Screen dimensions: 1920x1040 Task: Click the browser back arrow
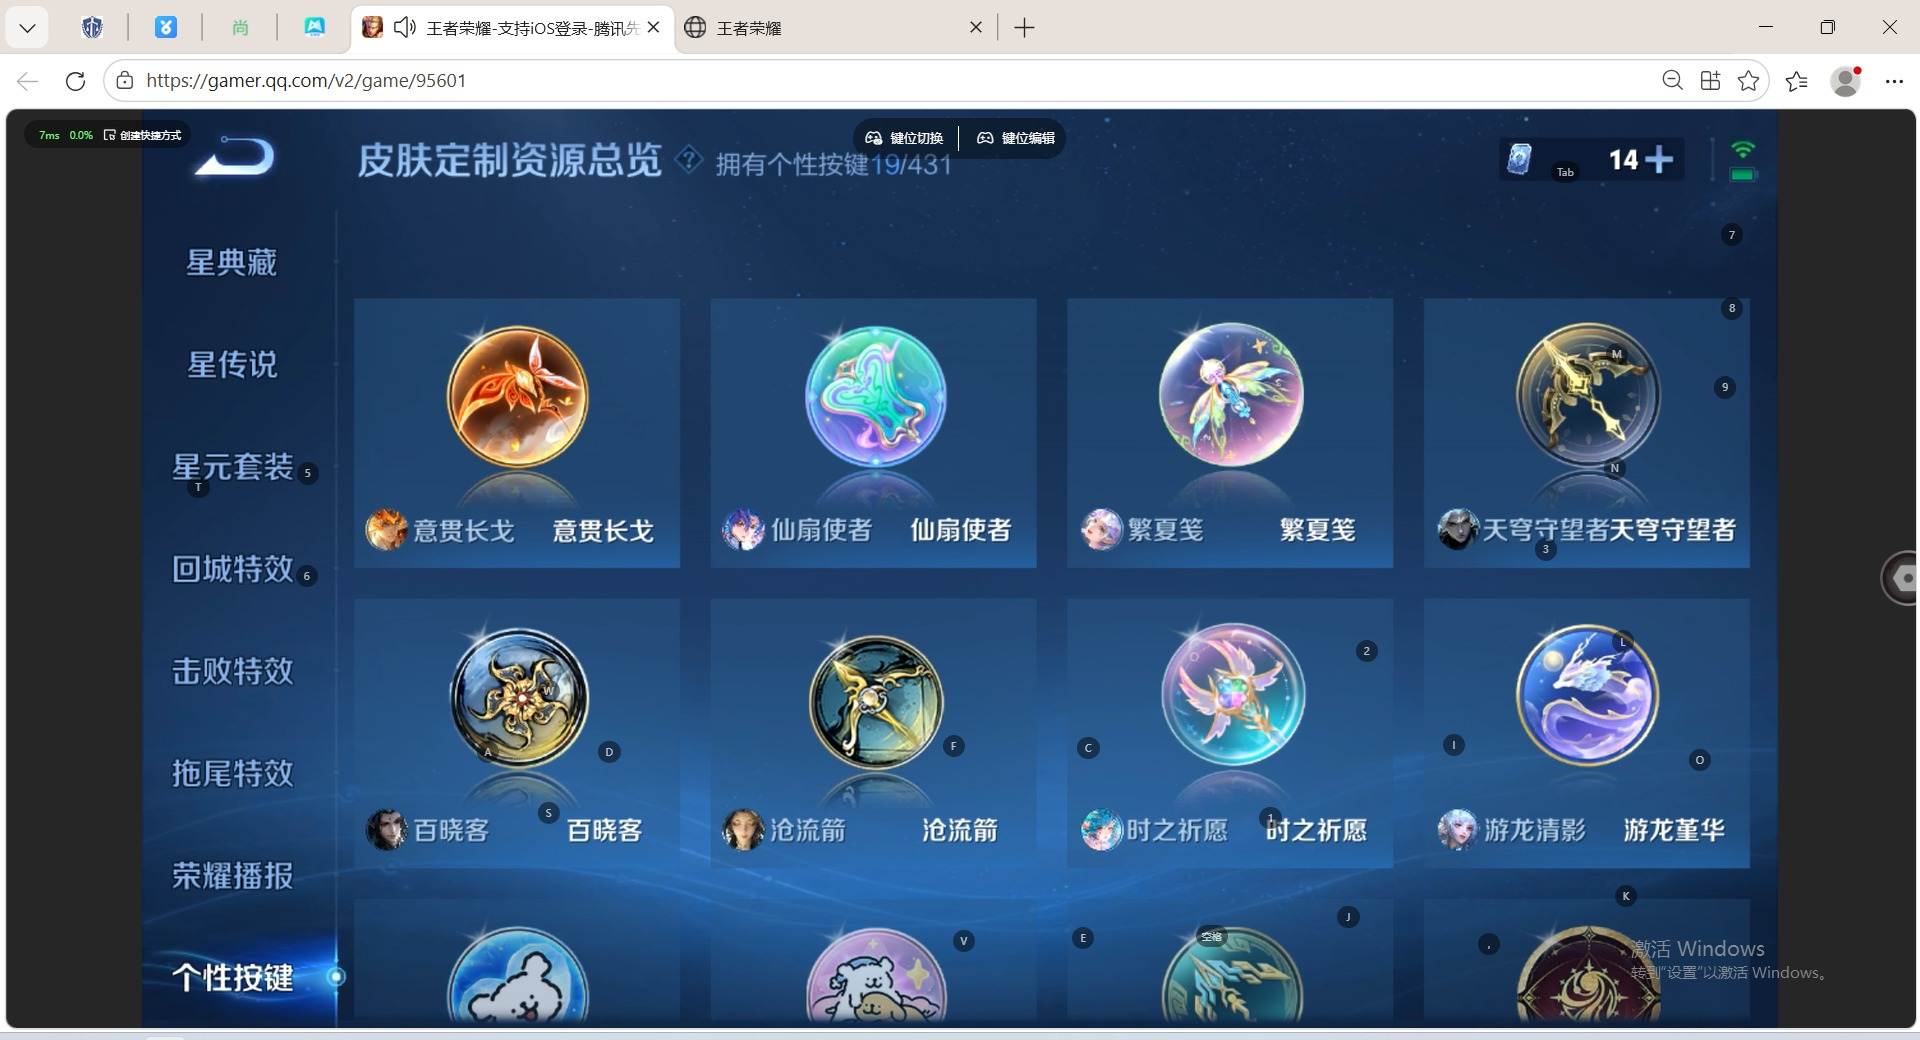(x=27, y=81)
